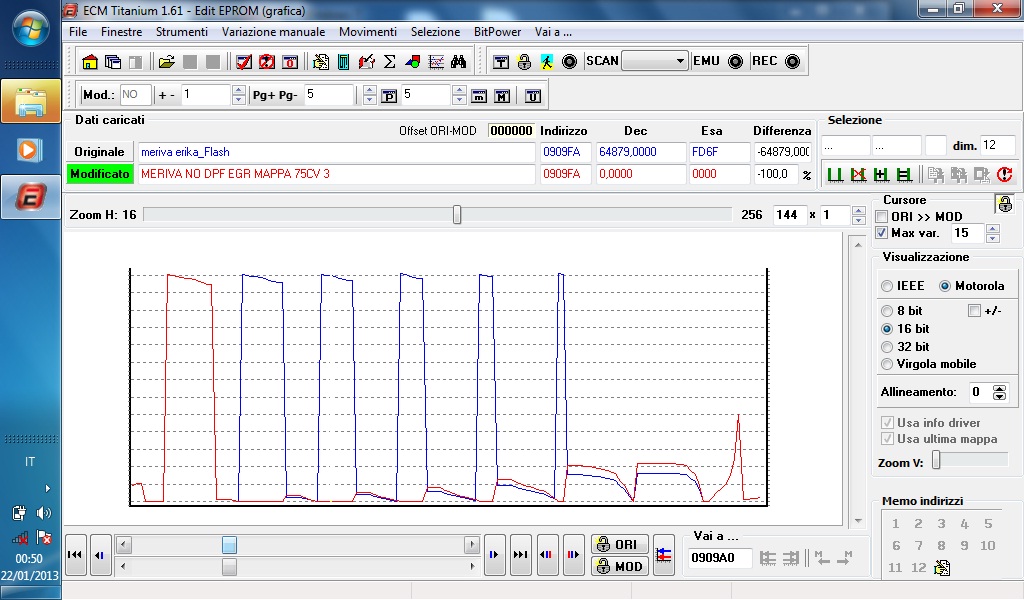Click the MOD lock button

click(620, 566)
